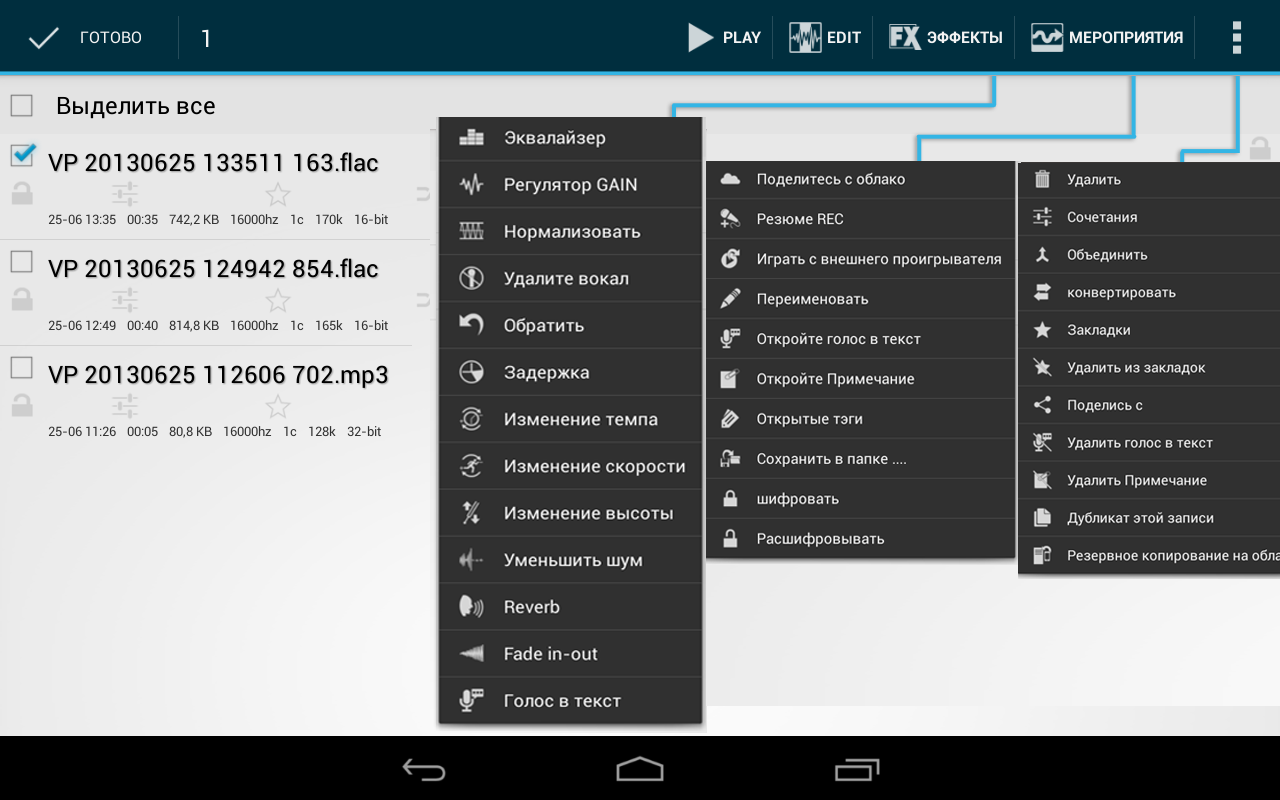
Task: Open the ЭФФЕКТЫ effects dropdown
Action: coord(945,38)
